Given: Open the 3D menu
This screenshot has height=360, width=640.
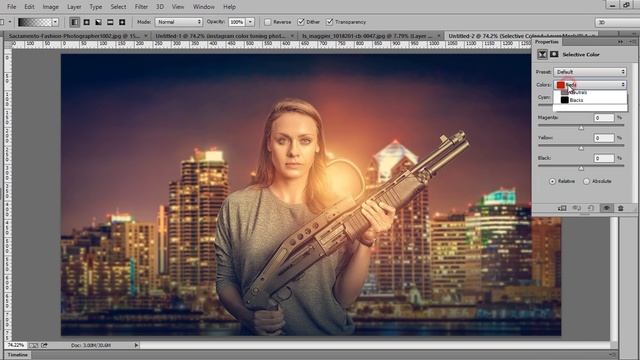Looking at the screenshot, I should click(160, 7).
